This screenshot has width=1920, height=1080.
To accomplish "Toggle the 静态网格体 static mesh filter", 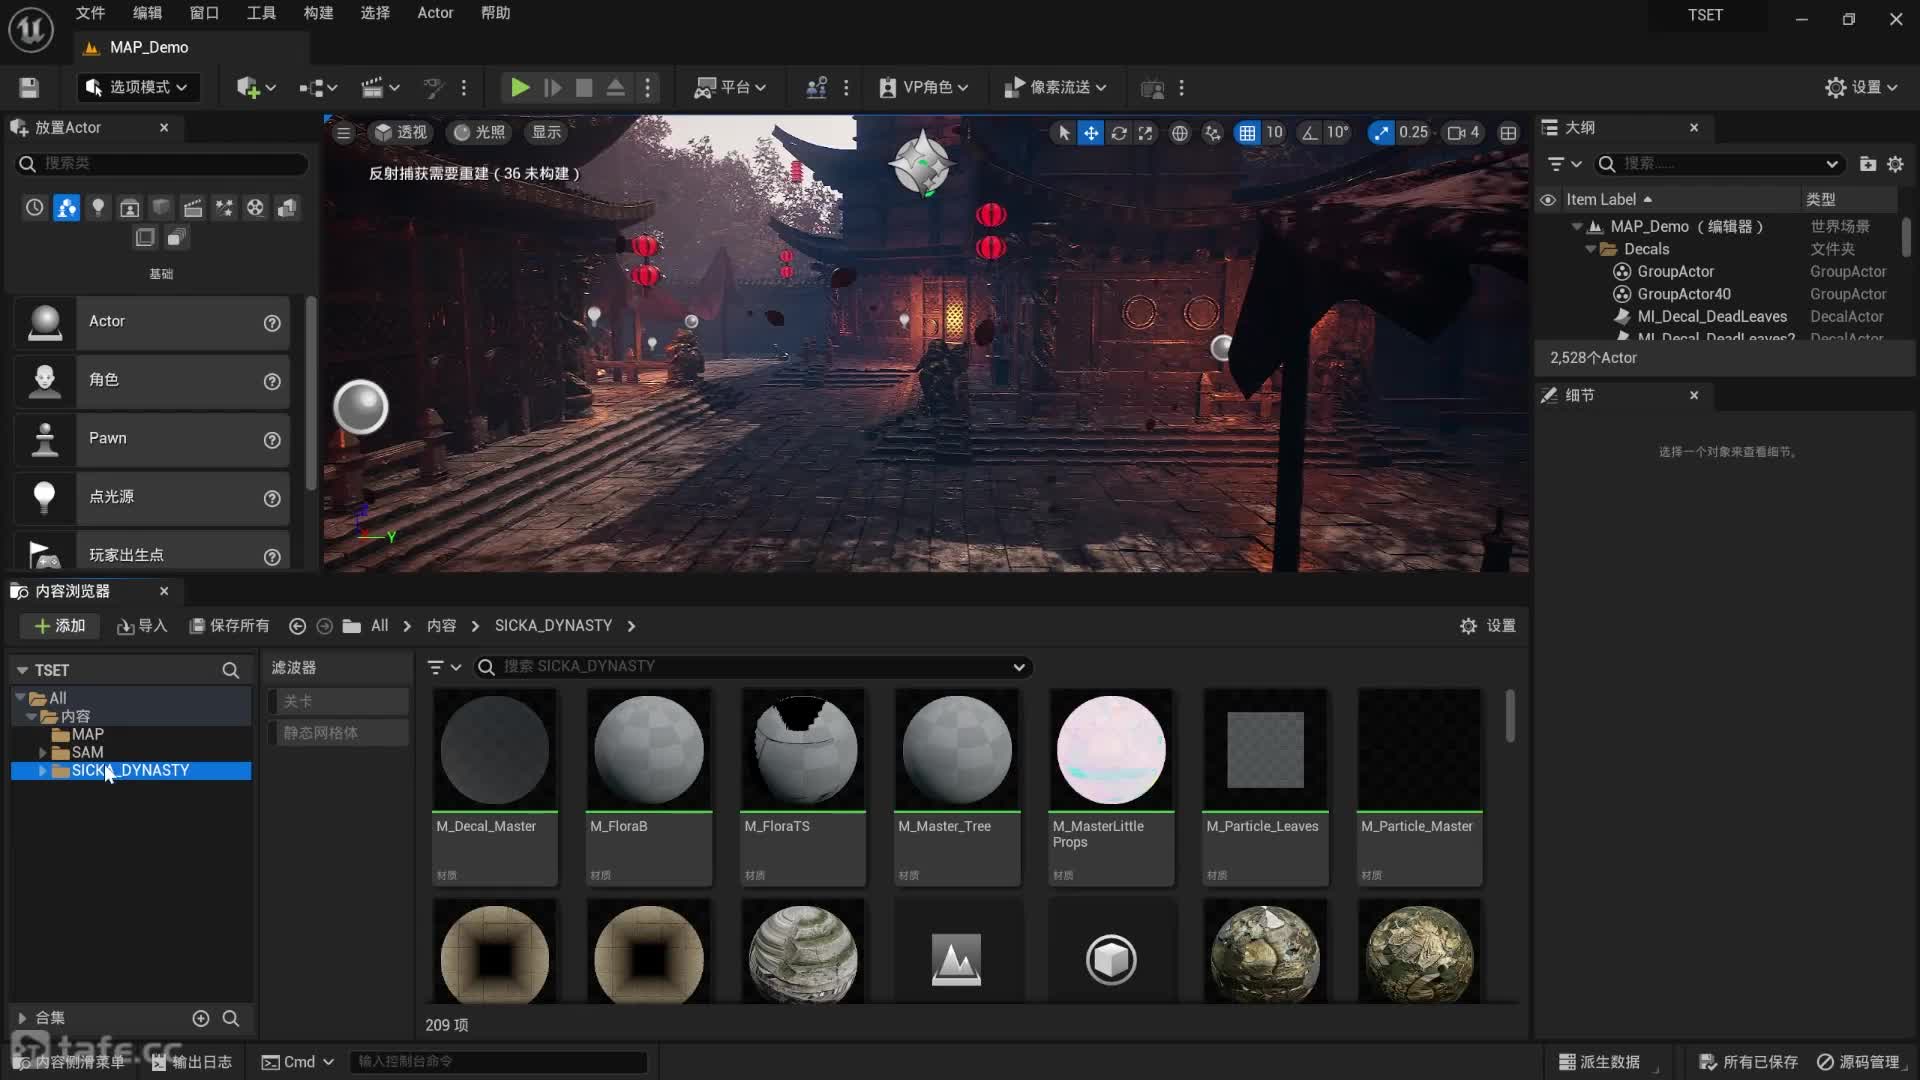I will pos(338,733).
